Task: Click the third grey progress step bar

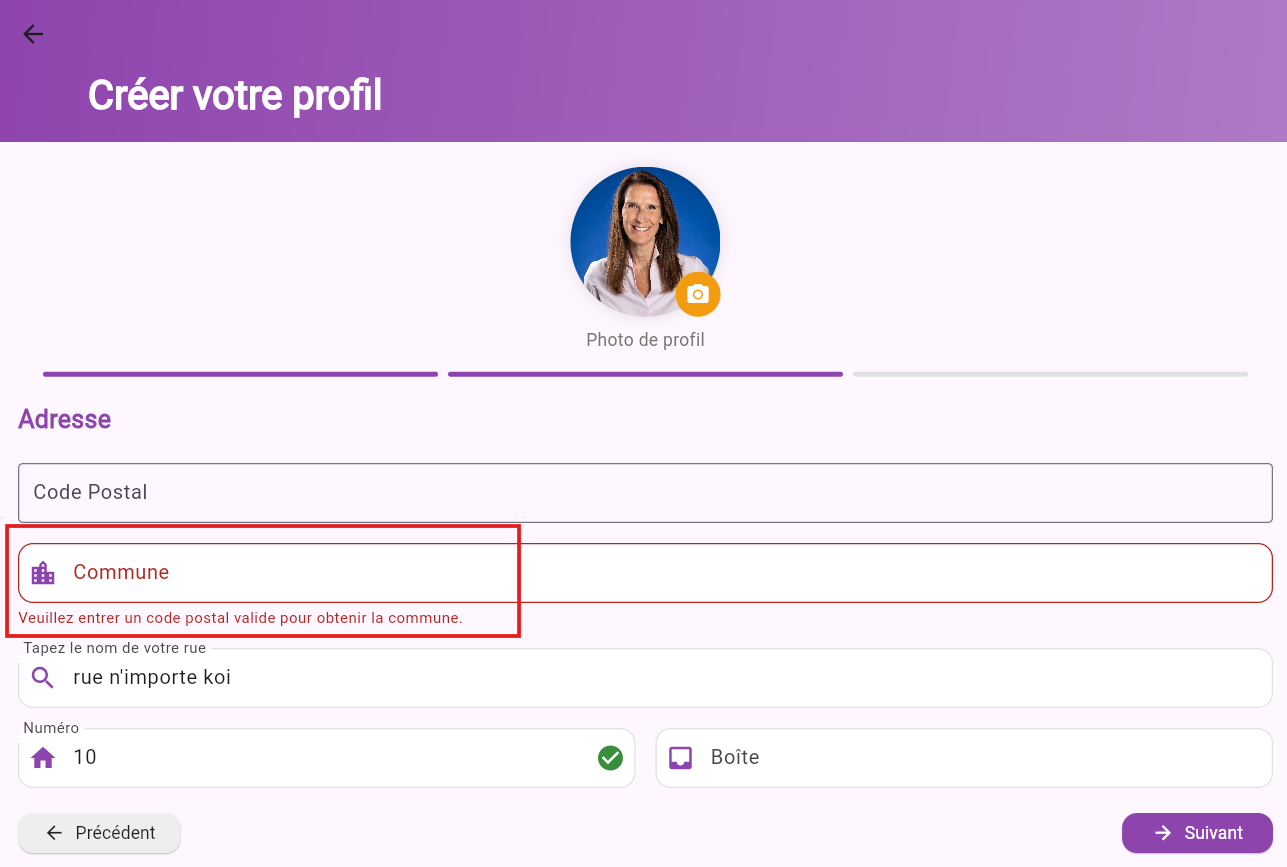Action: pyautogui.click(x=1050, y=374)
